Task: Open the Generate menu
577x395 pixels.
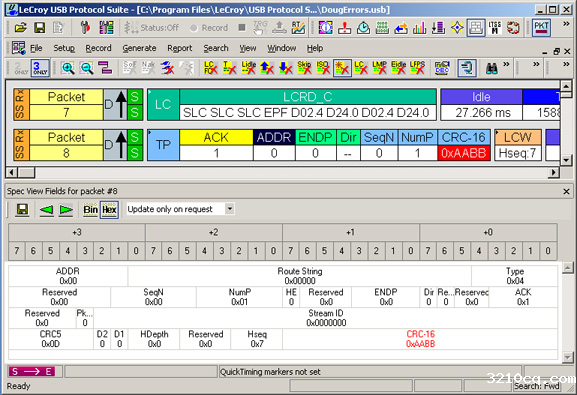Action: coord(139,48)
